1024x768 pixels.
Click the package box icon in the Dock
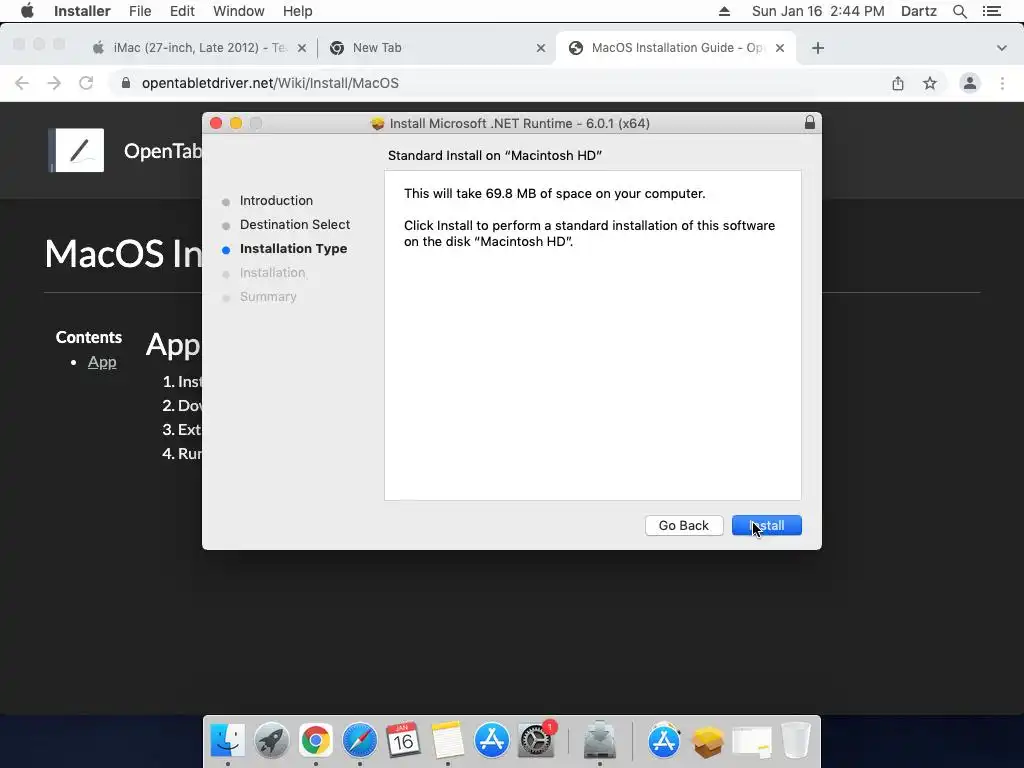click(x=708, y=742)
